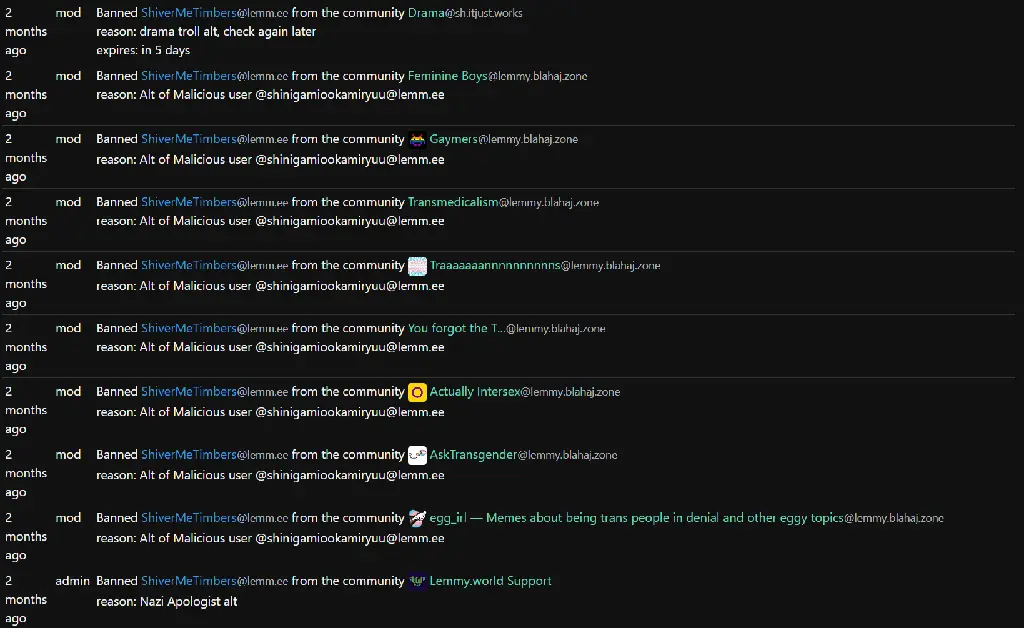Open the Gaymers community rainbow icon
The width and height of the screenshot is (1024, 628).
pyautogui.click(x=417, y=140)
